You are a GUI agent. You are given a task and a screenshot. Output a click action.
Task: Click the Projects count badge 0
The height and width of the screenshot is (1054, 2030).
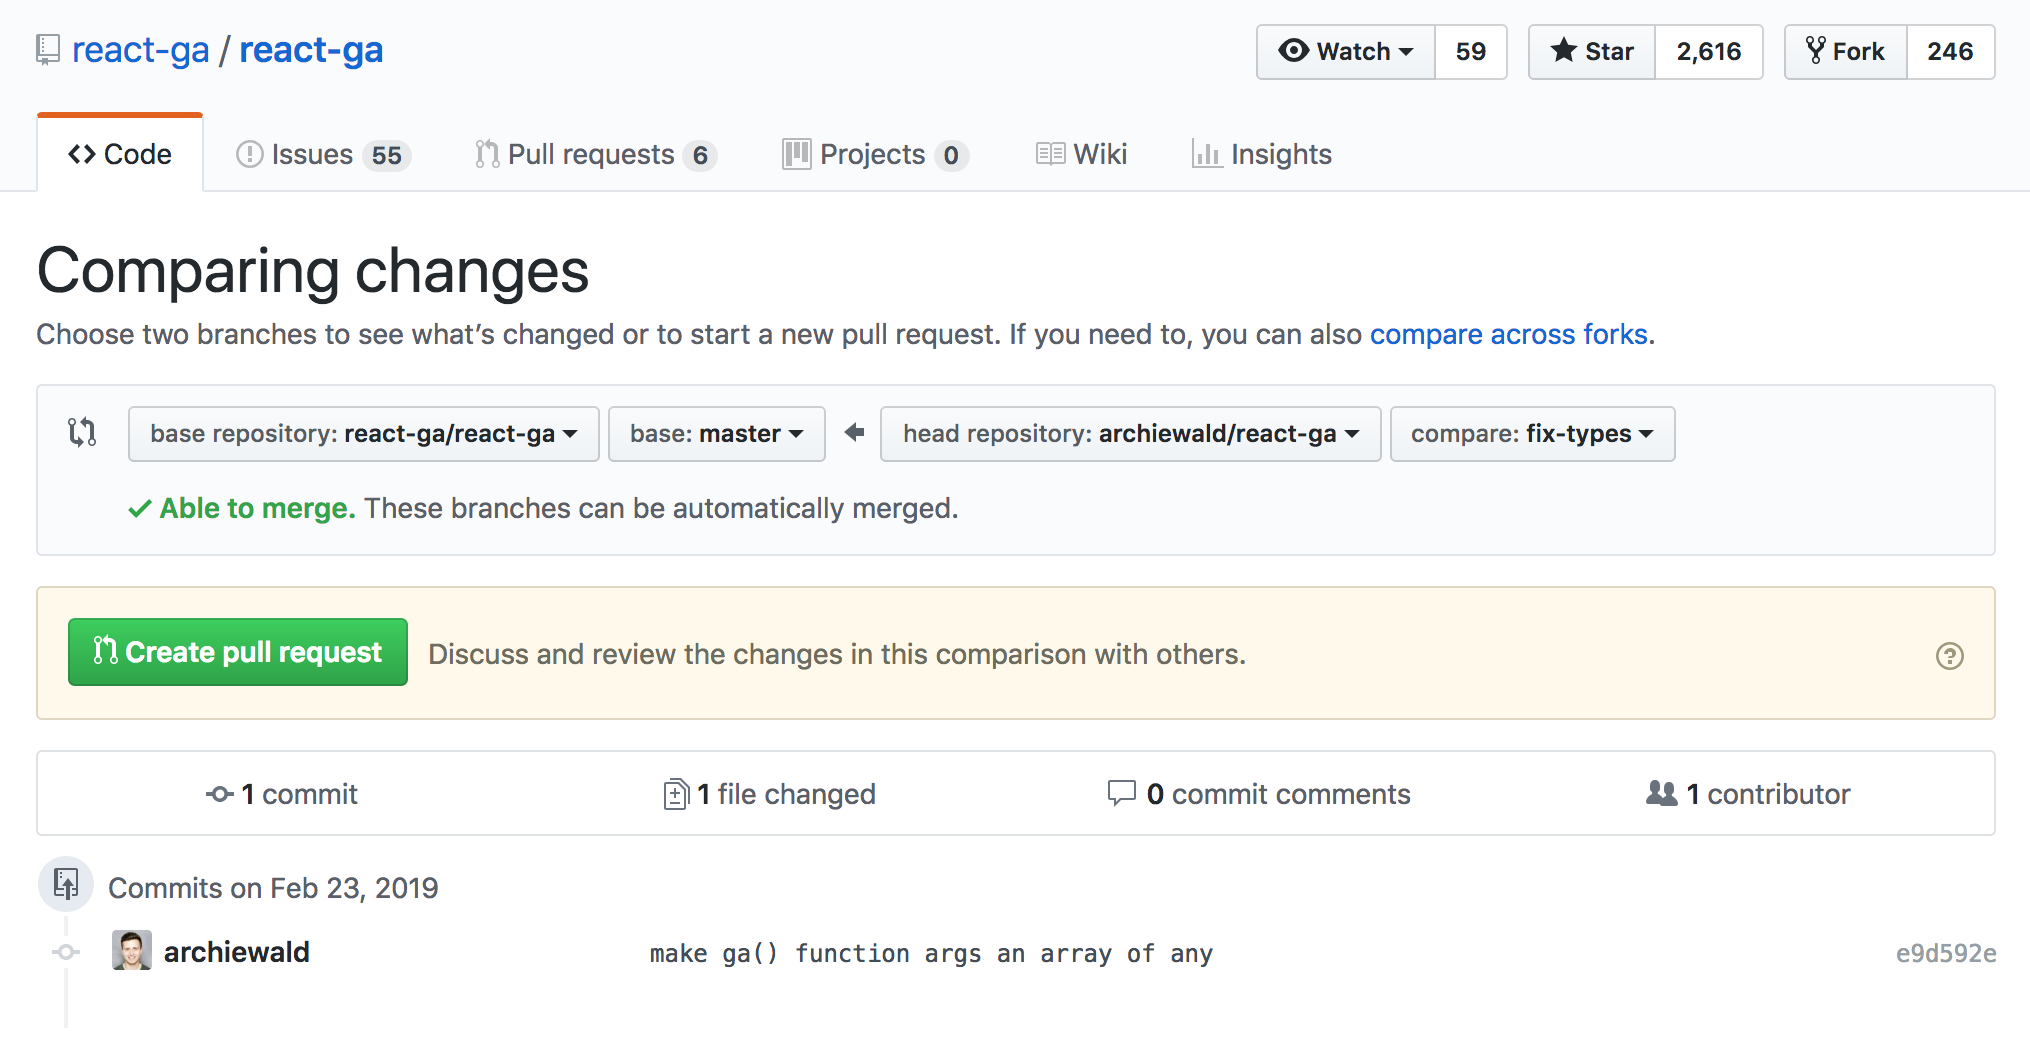pos(951,155)
